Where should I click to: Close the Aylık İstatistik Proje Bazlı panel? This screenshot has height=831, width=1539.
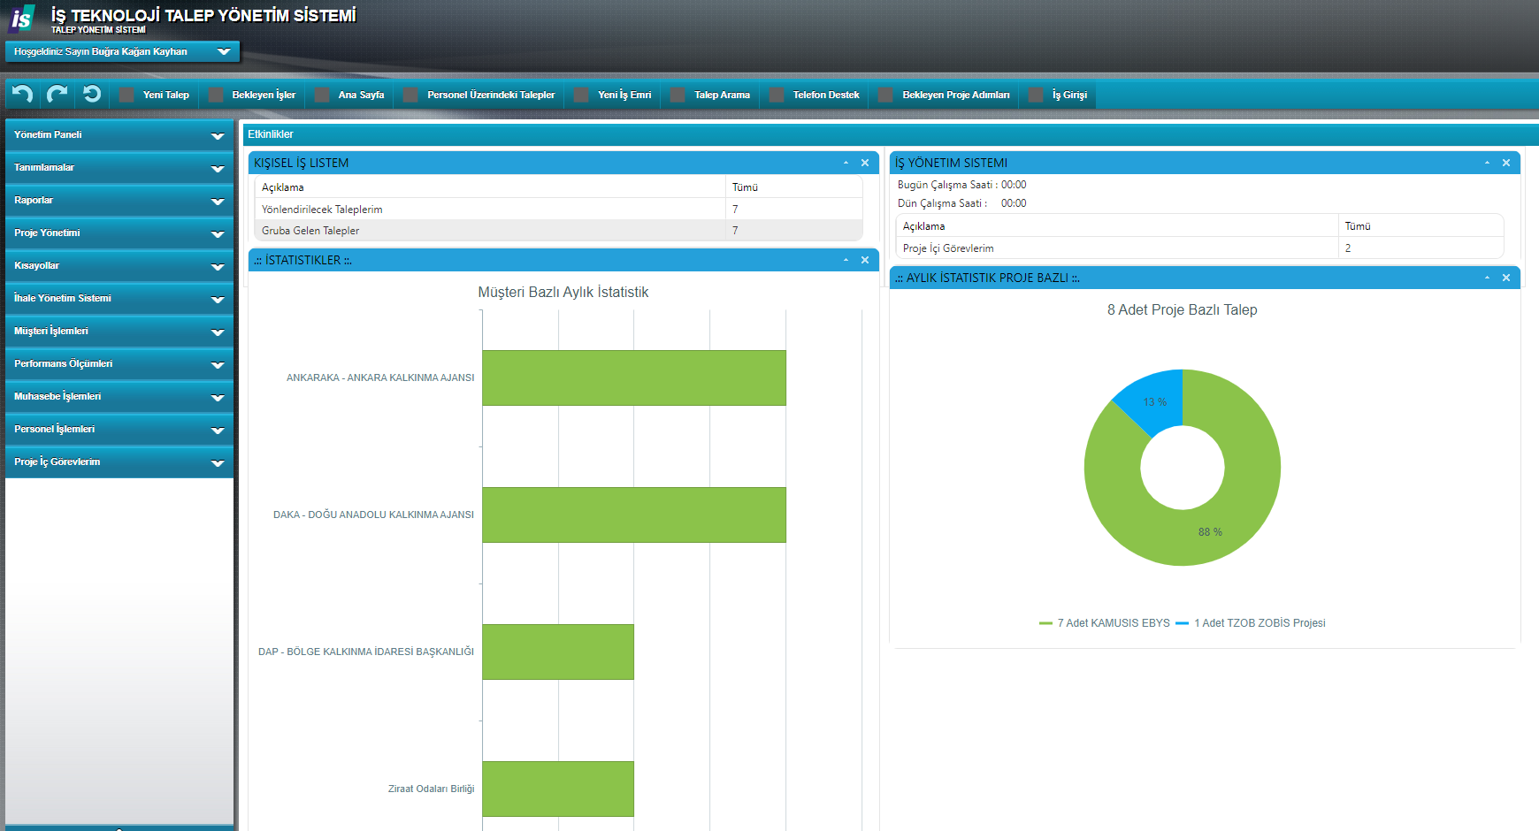click(1506, 278)
